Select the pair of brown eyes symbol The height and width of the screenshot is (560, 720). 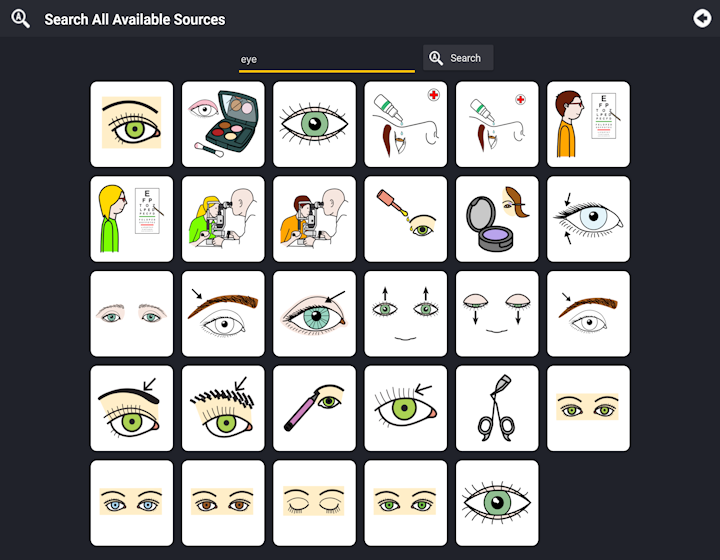click(x=223, y=503)
